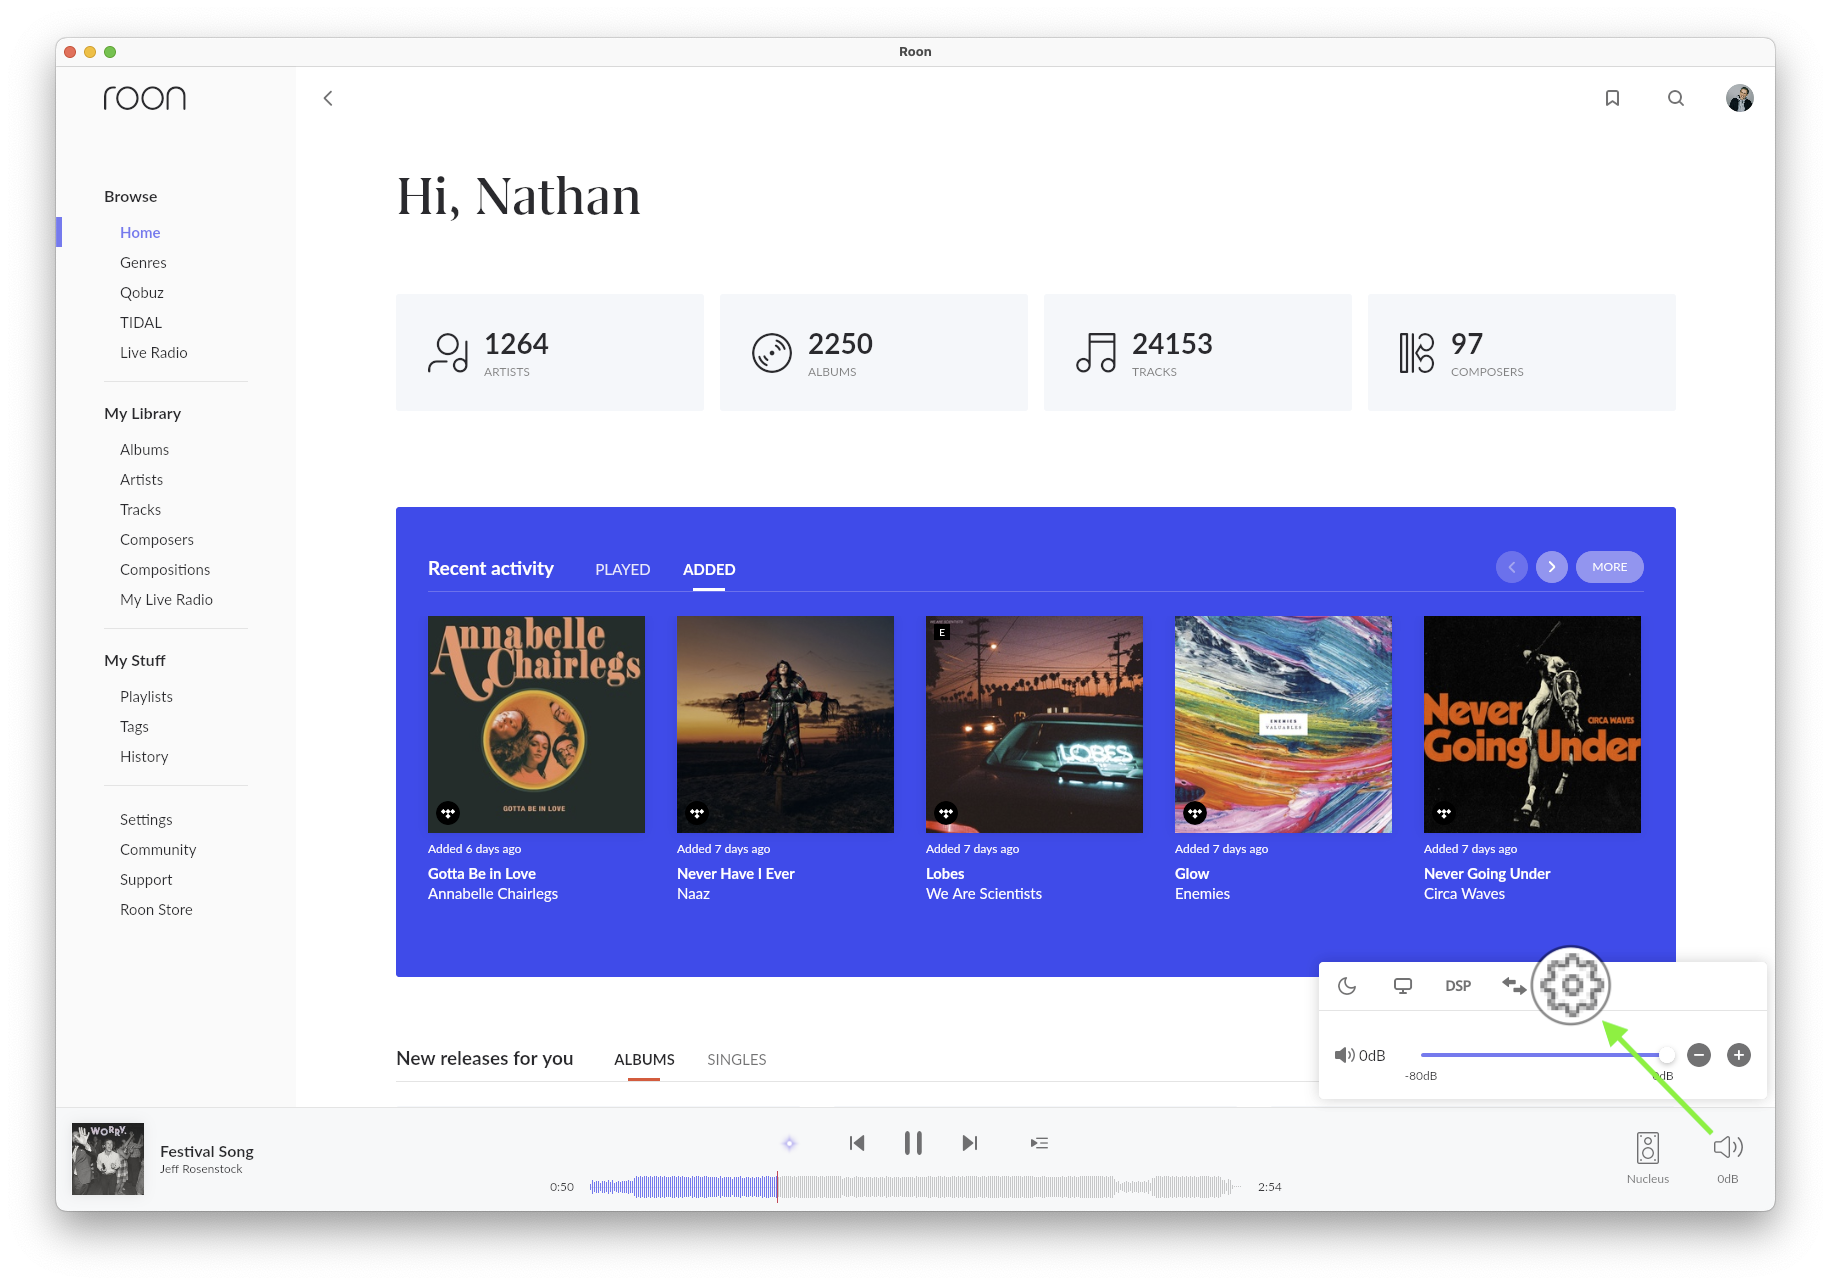
Task: Click the volume speaker icon in footer
Action: (x=1728, y=1147)
